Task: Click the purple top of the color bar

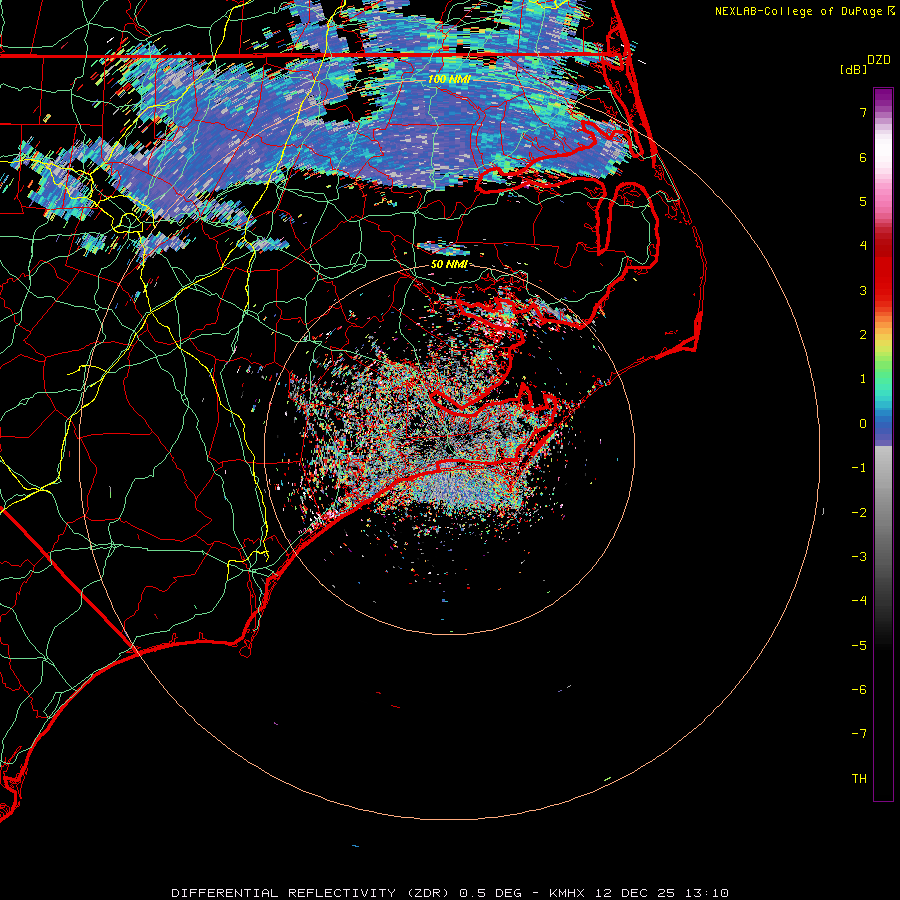Action: pos(883,98)
